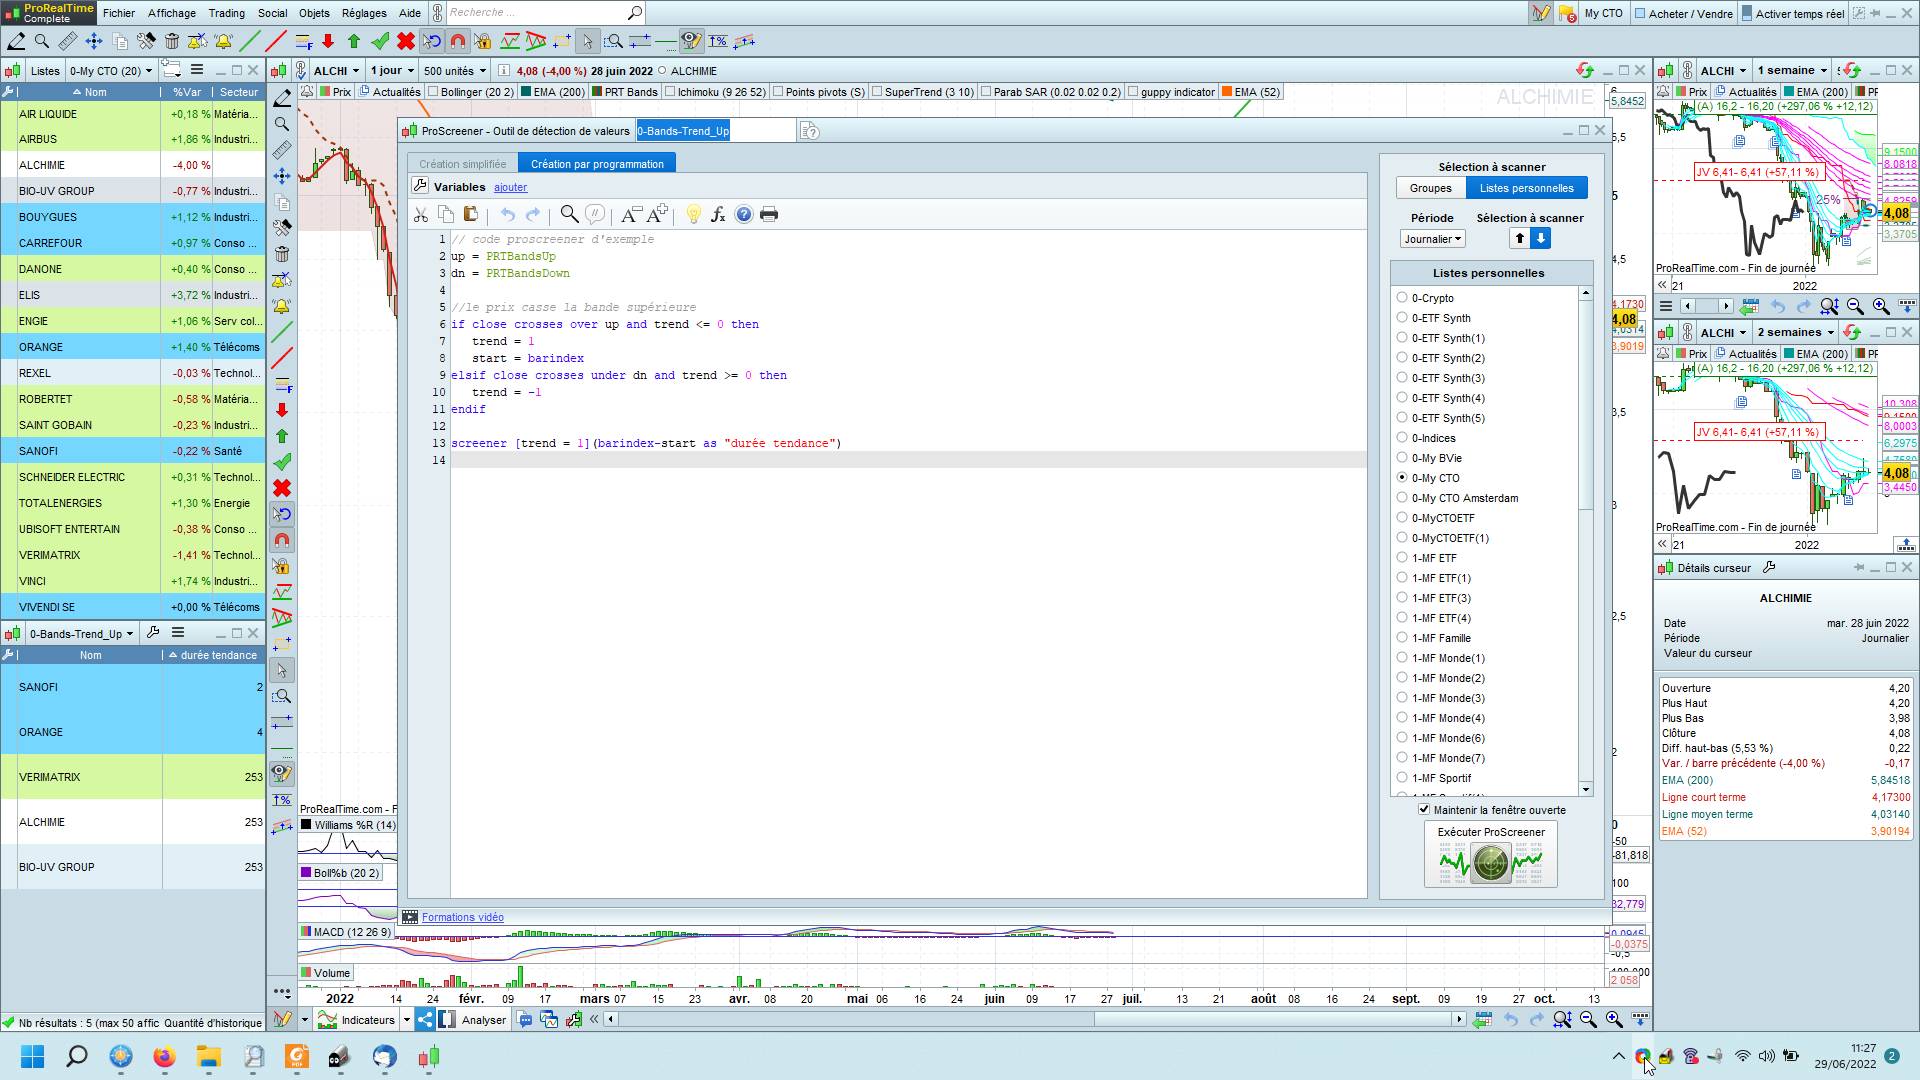
Task: Select the 0-My BVie radio option
Action: [x=1402, y=457]
